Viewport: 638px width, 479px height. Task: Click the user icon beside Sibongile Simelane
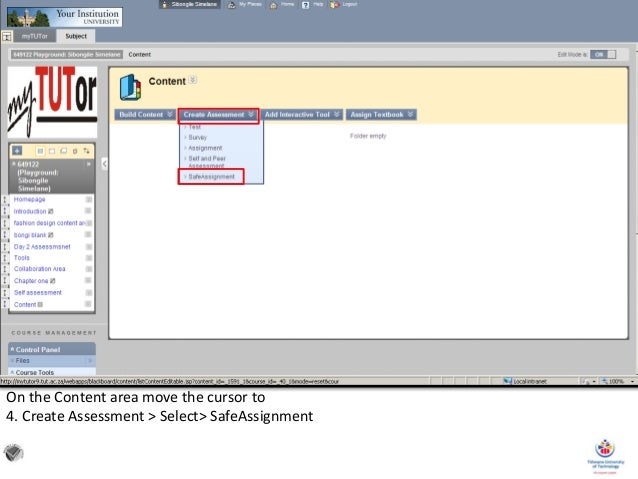click(164, 5)
